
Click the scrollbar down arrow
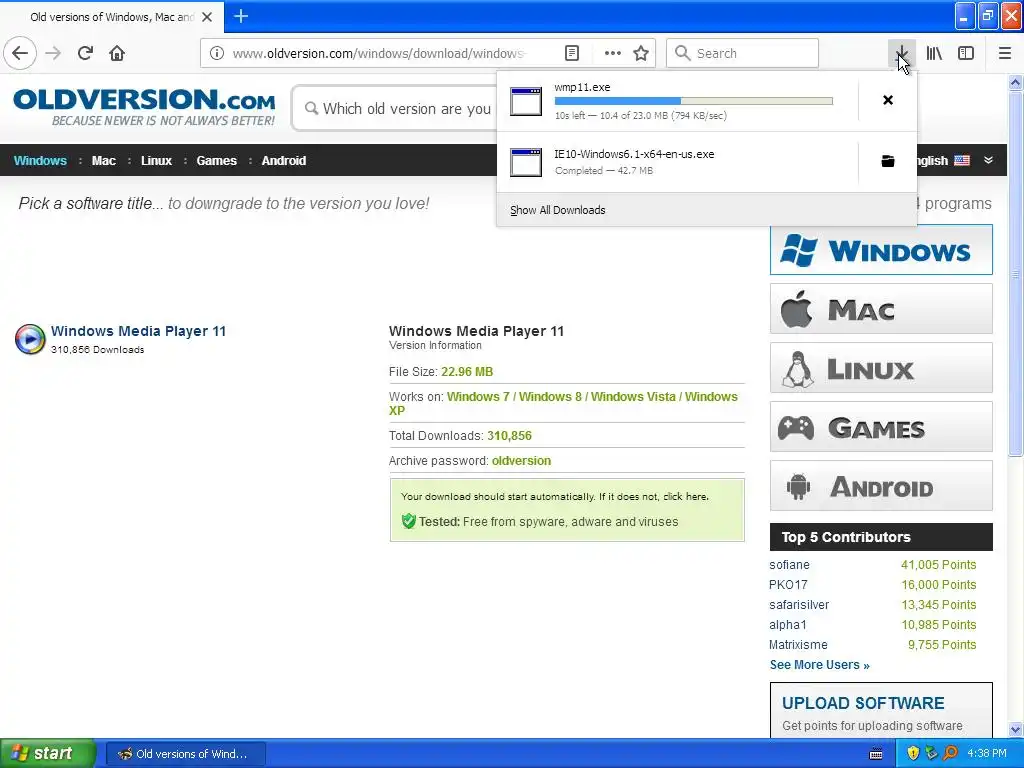1016,729
